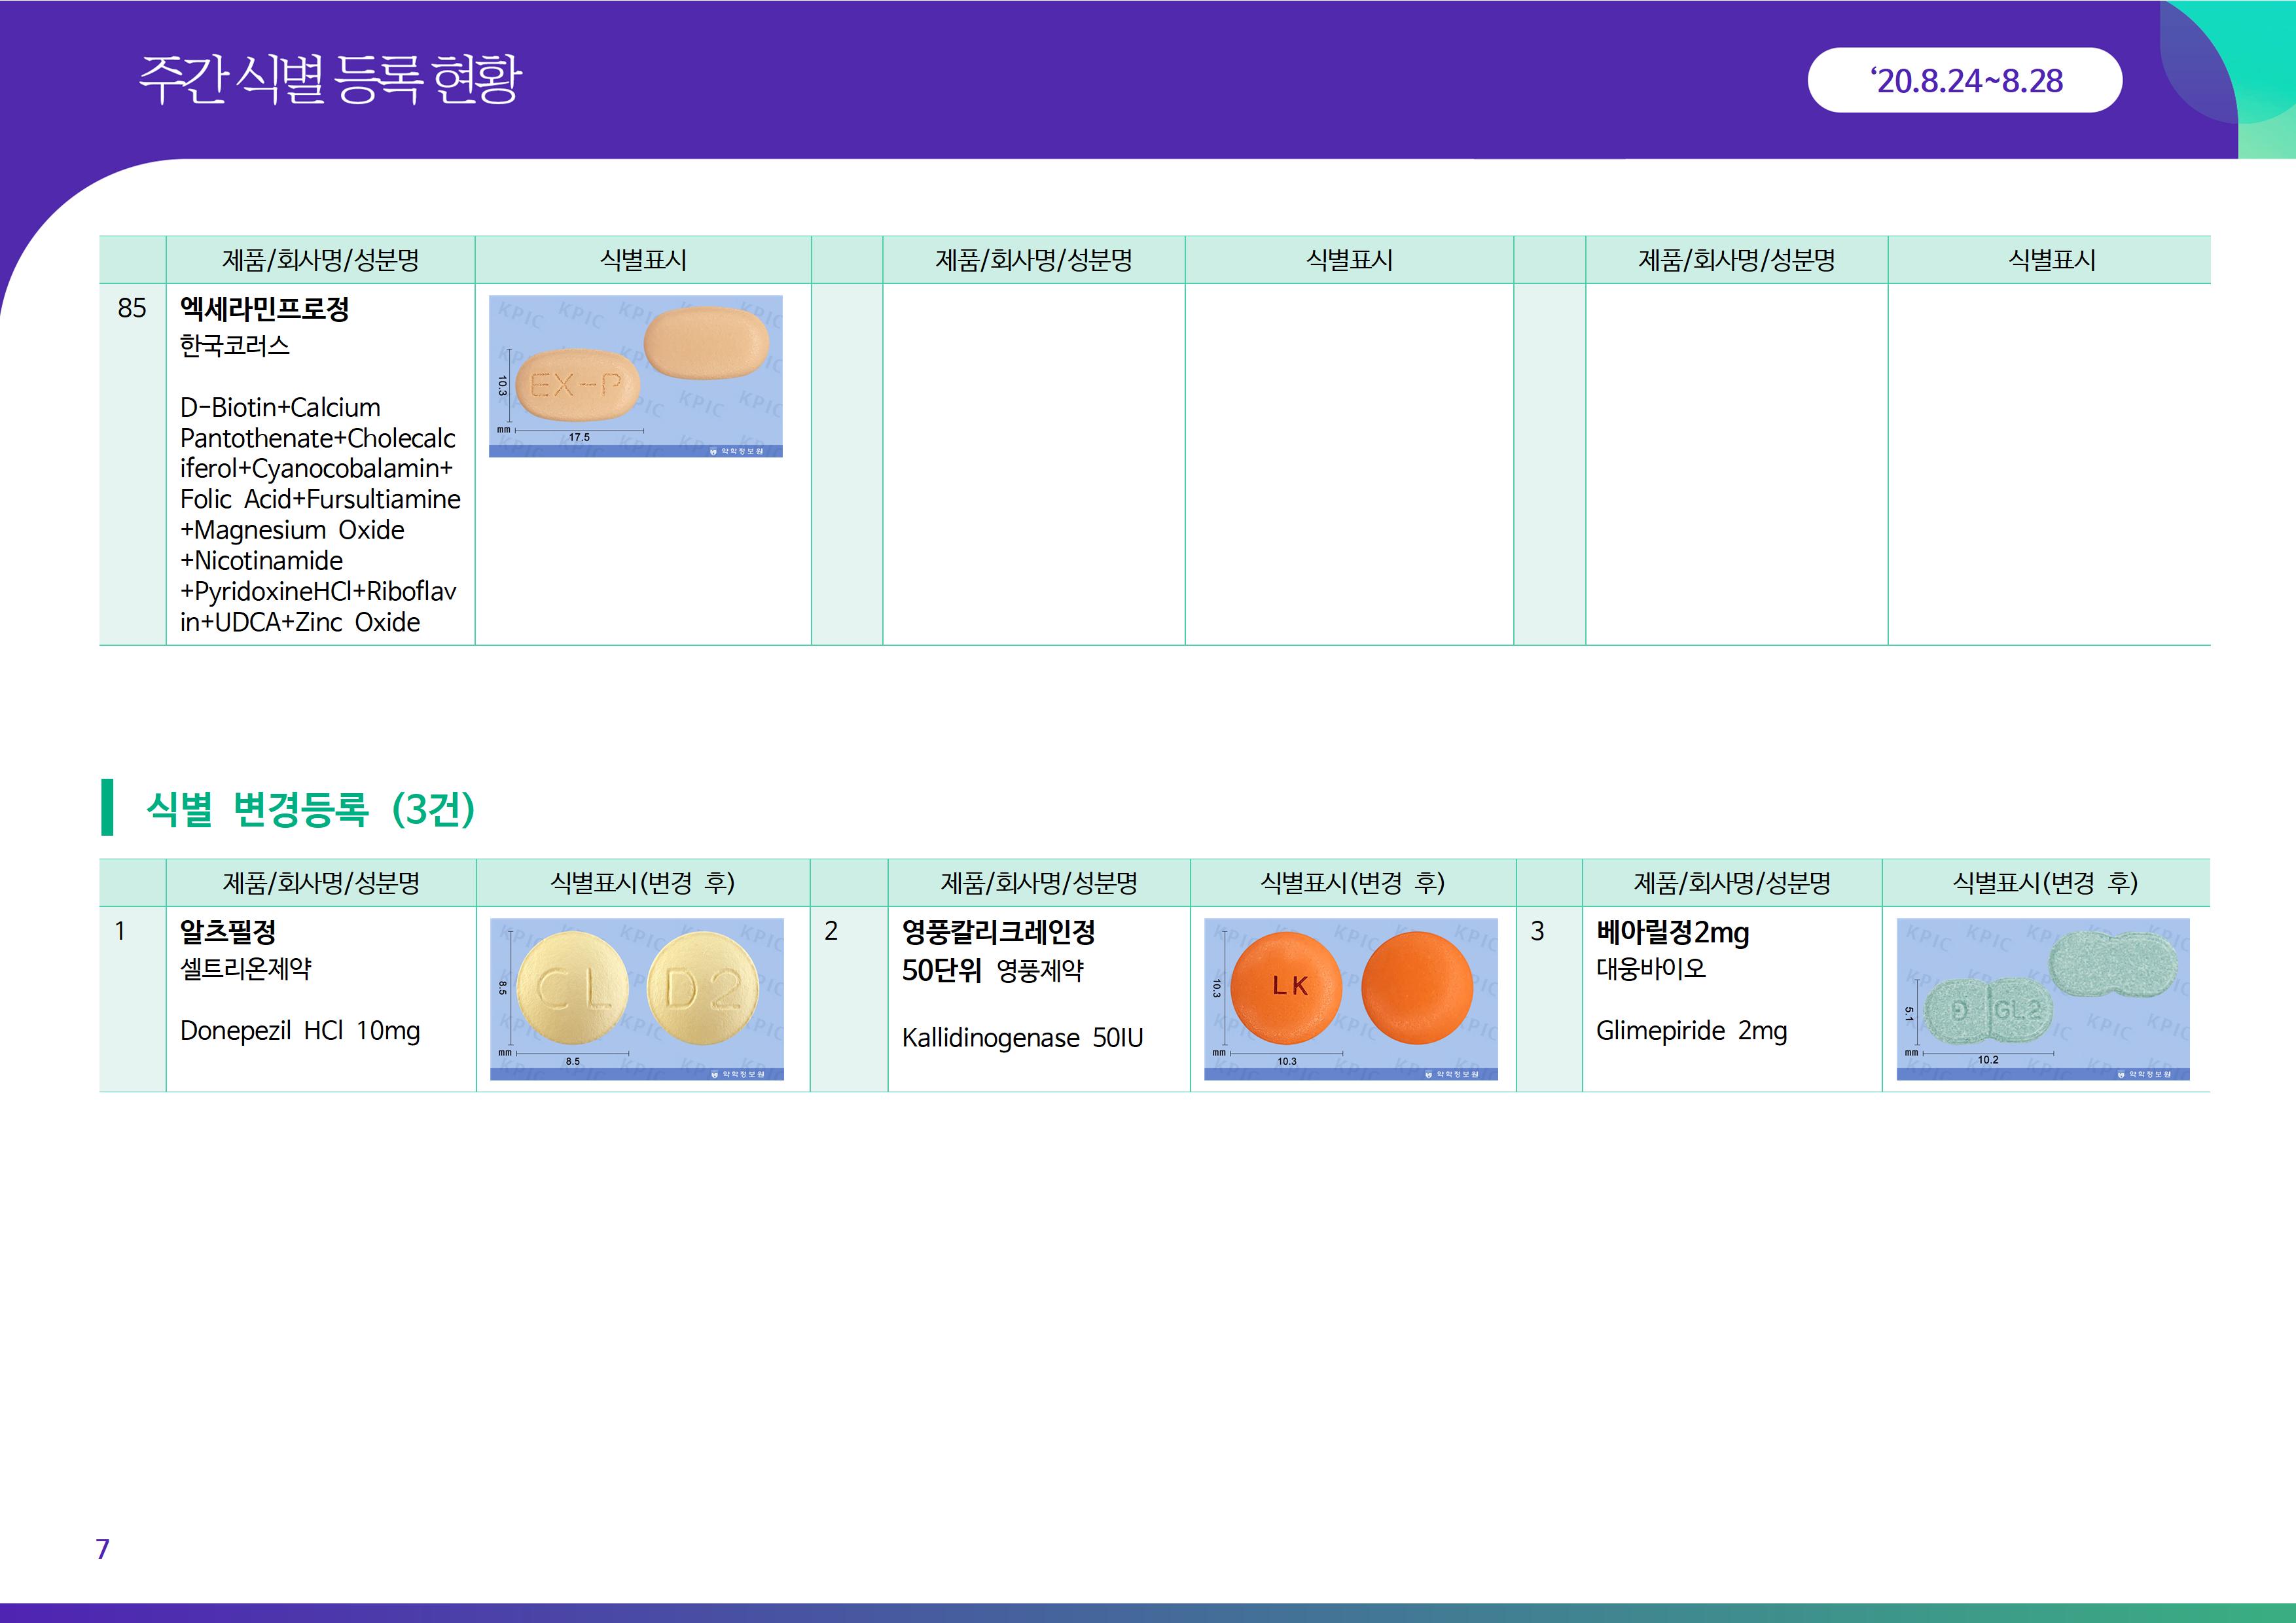
Task: Click product name 영풍칼리크레인정 50단위
Action: [x=998, y=933]
